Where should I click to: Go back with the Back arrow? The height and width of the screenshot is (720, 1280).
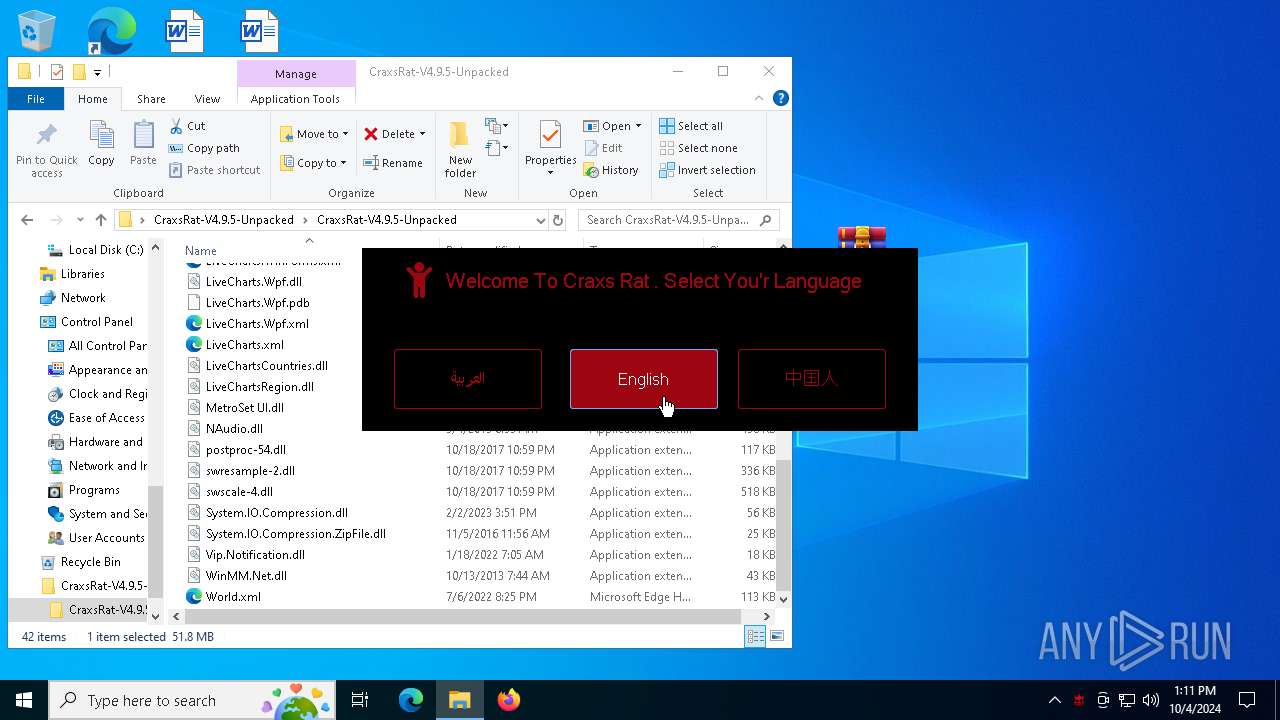tap(27, 220)
